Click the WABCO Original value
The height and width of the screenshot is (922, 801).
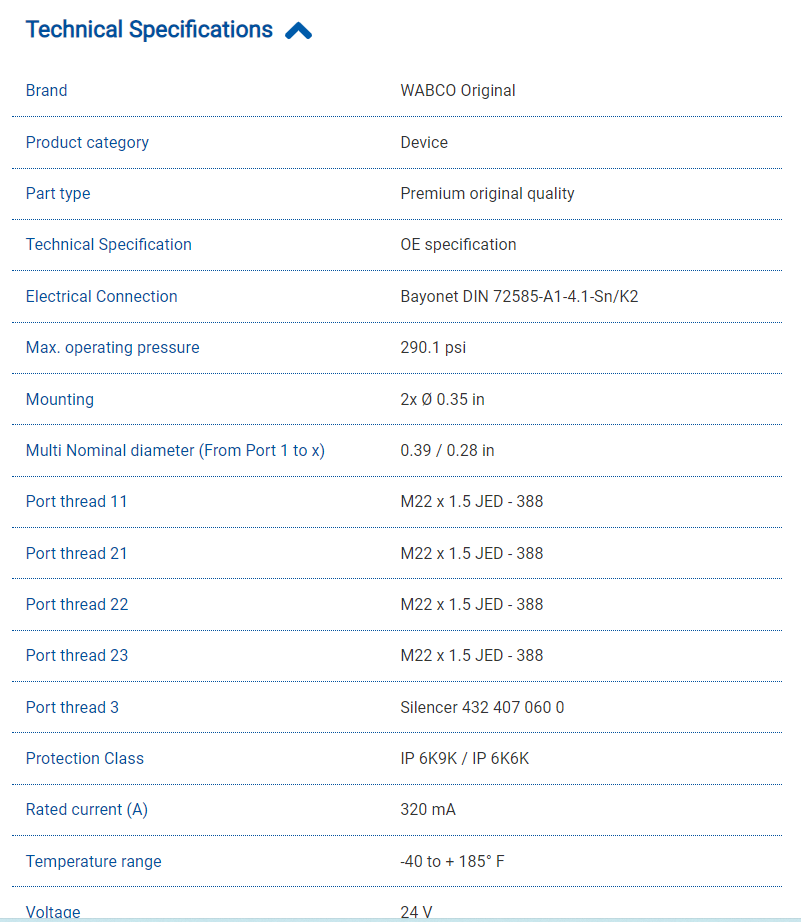[x=458, y=91]
